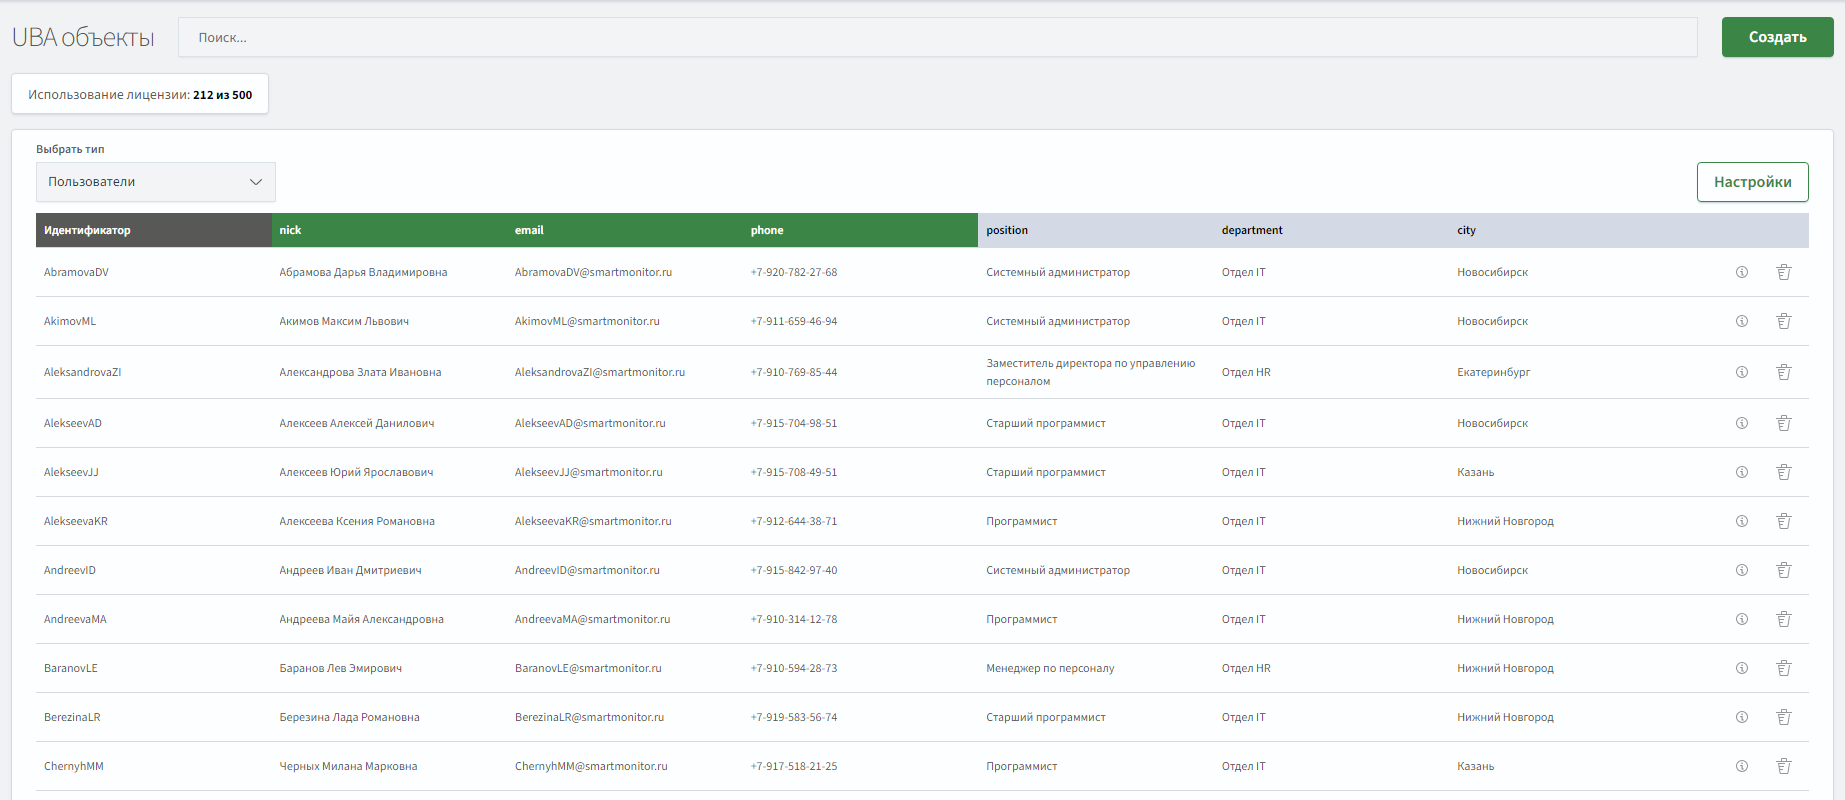The width and height of the screenshot is (1845, 800).
Task: Show info for BerezinaLR
Action: 1742,717
